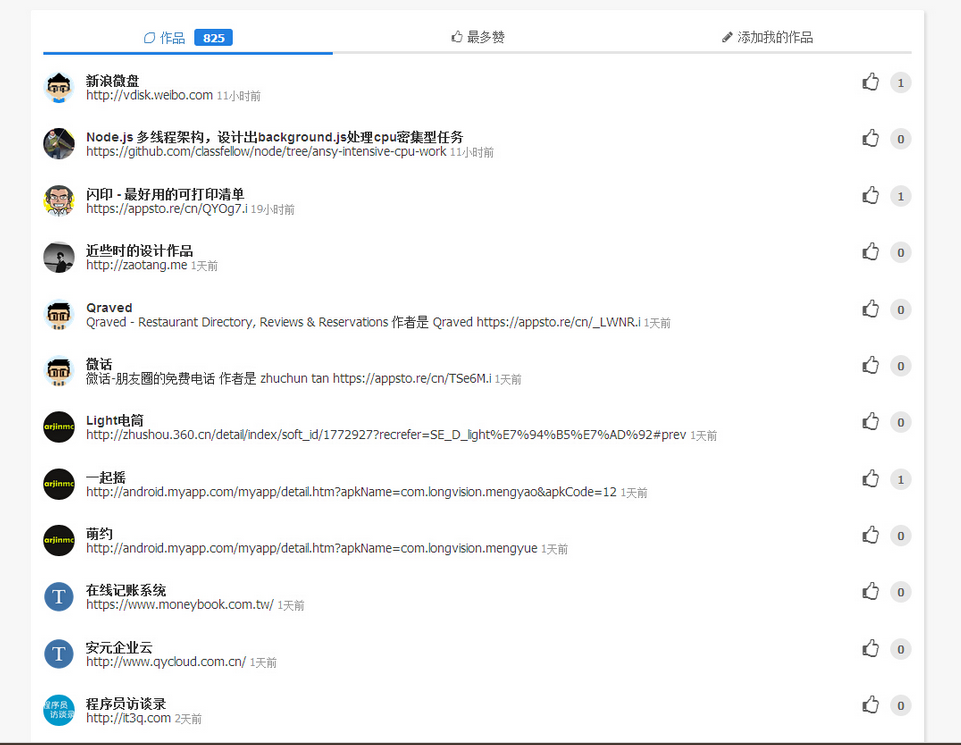961x745 pixels.
Task: Open the 新浪微盘 title link
Action: (x=113, y=81)
